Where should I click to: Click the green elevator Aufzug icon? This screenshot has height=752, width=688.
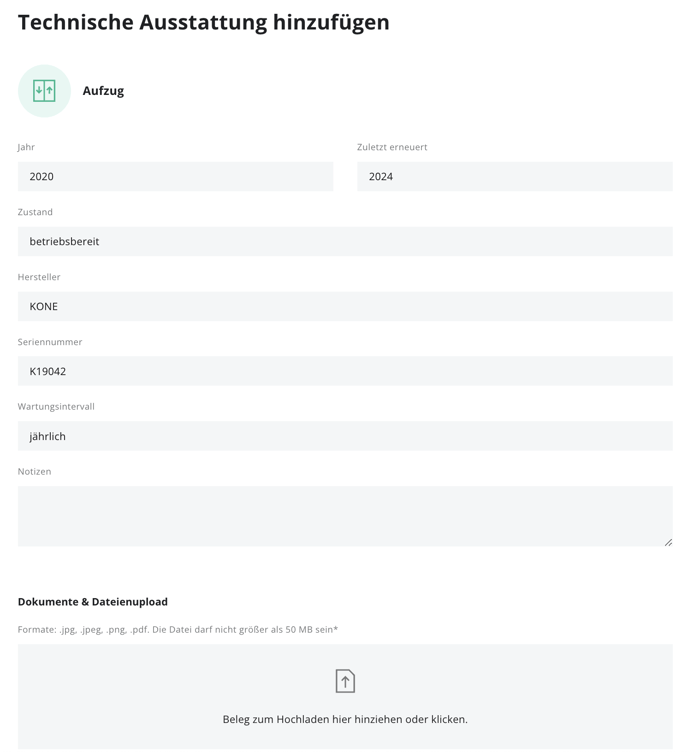coord(44,91)
